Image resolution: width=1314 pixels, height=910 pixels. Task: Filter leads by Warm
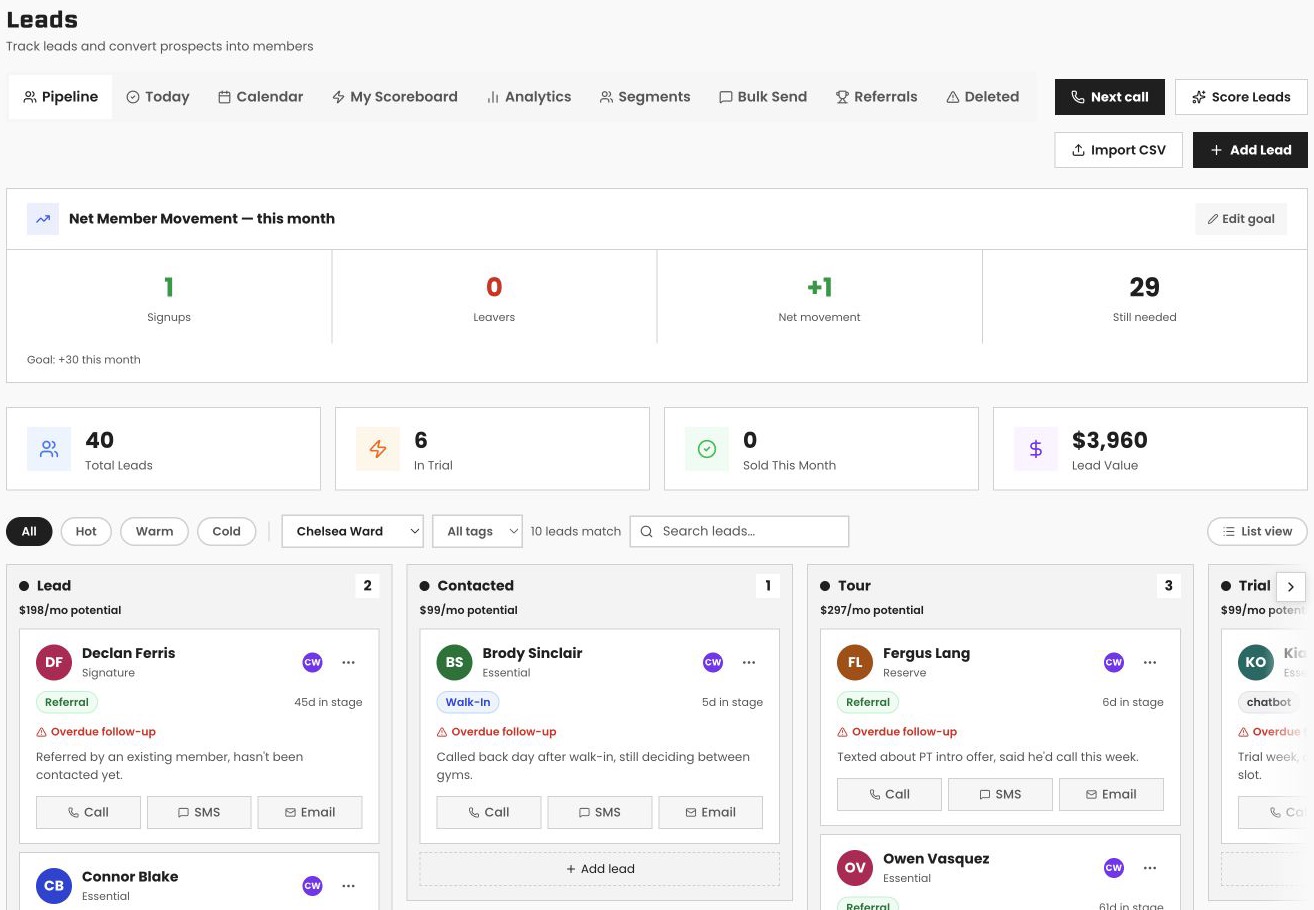pos(154,531)
